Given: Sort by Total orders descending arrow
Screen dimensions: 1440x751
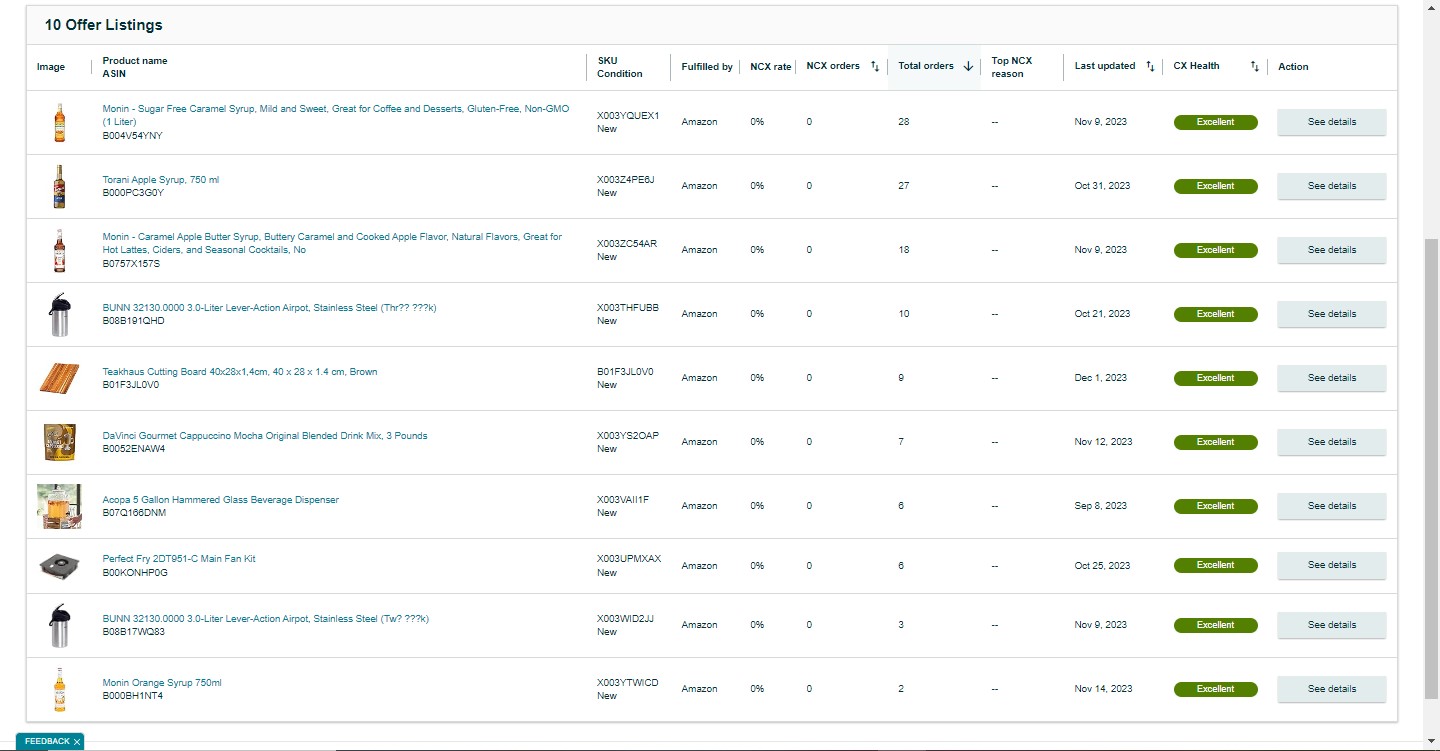Looking at the screenshot, I should (x=968, y=67).
